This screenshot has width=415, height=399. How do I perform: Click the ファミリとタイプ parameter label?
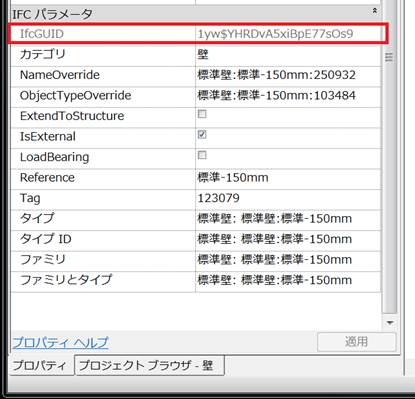coord(66,280)
